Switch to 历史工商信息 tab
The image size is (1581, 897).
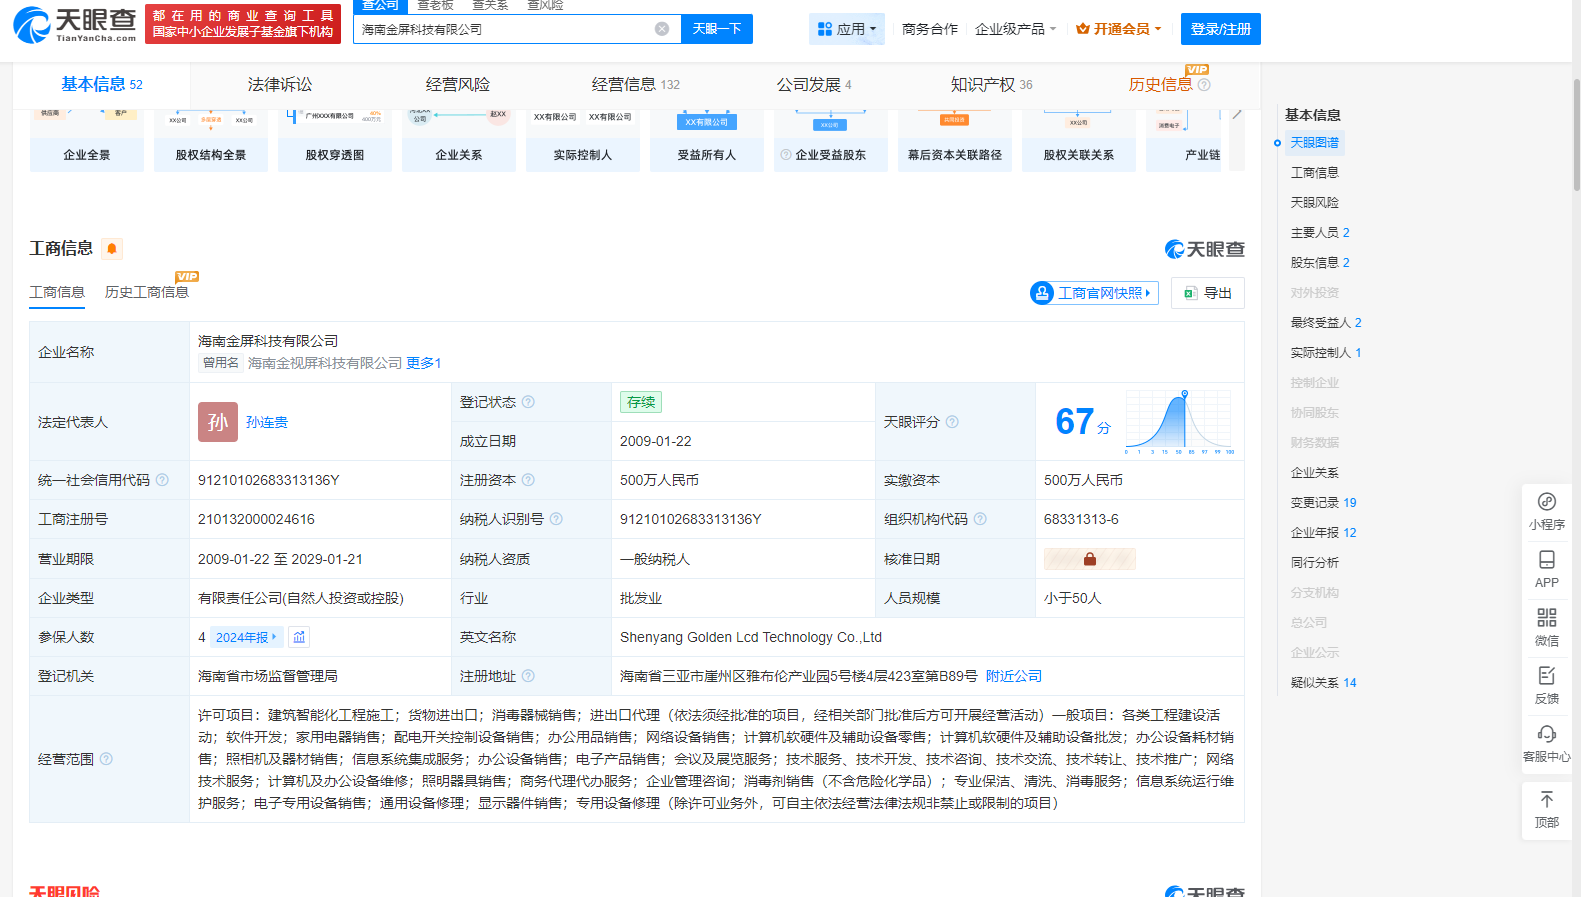pos(147,292)
